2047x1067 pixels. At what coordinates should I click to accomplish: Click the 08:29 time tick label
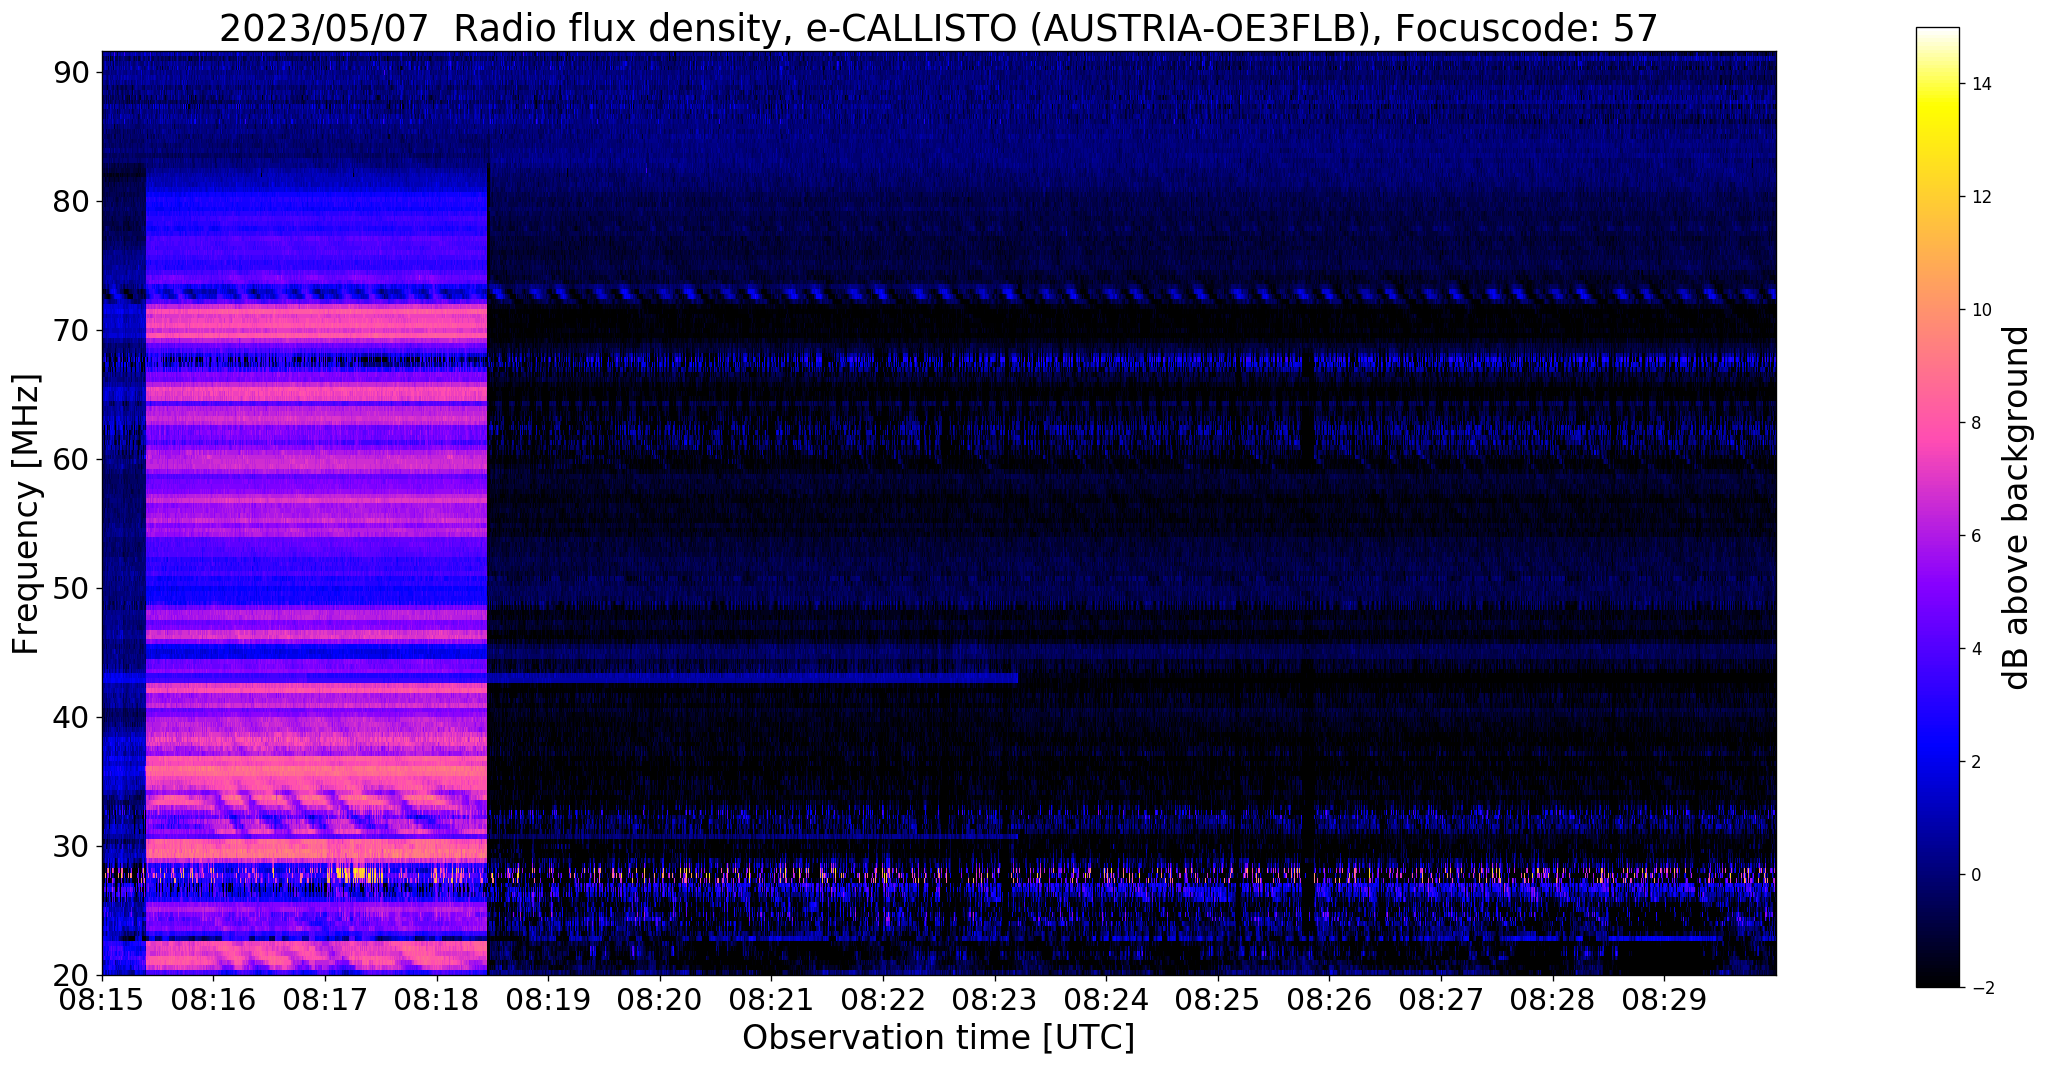pos(1664,999)
